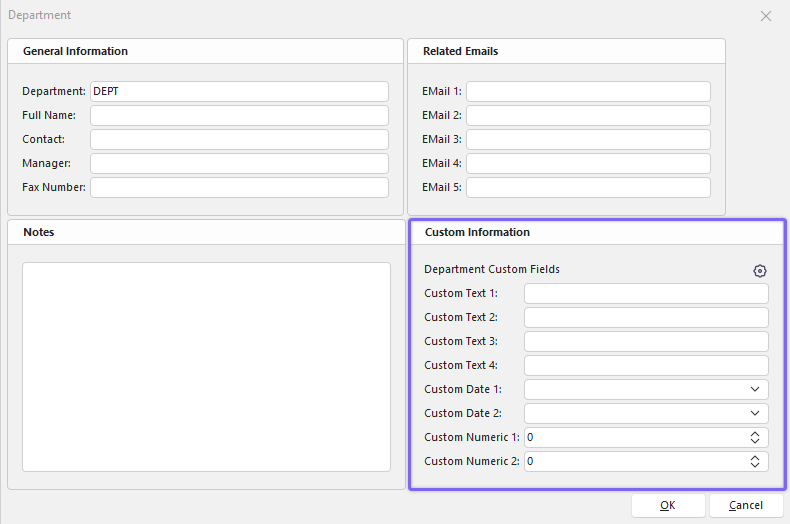Select the EMail 5 input field

click(x=588, y=187)
